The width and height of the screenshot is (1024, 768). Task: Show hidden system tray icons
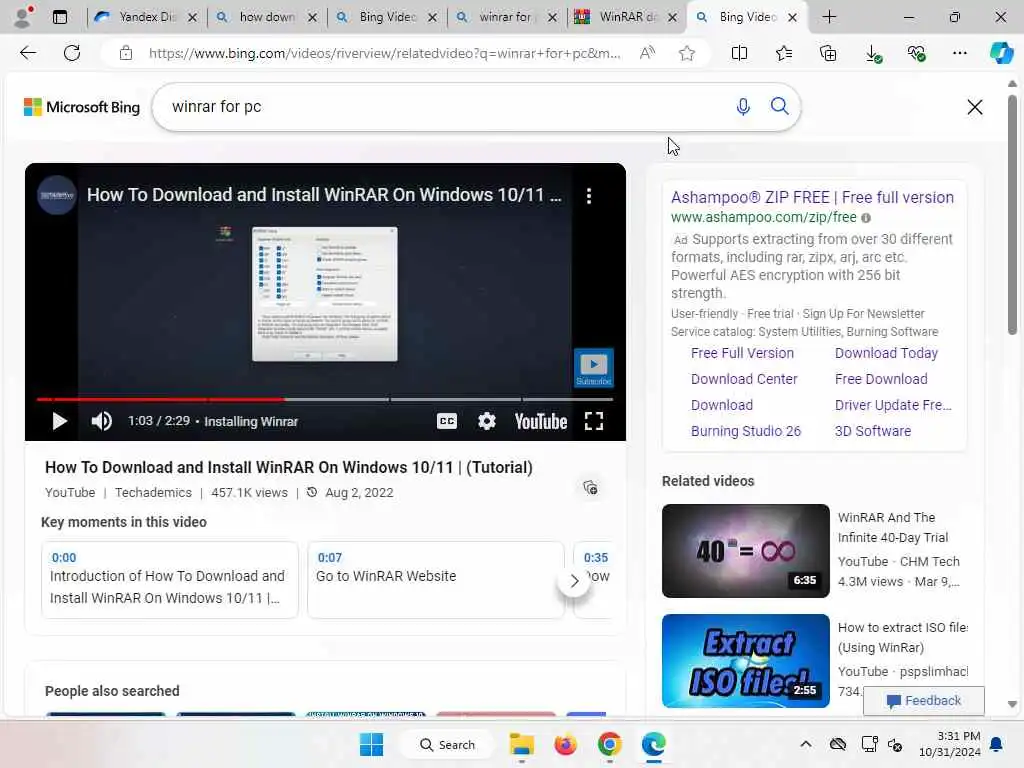coord(806,744)
